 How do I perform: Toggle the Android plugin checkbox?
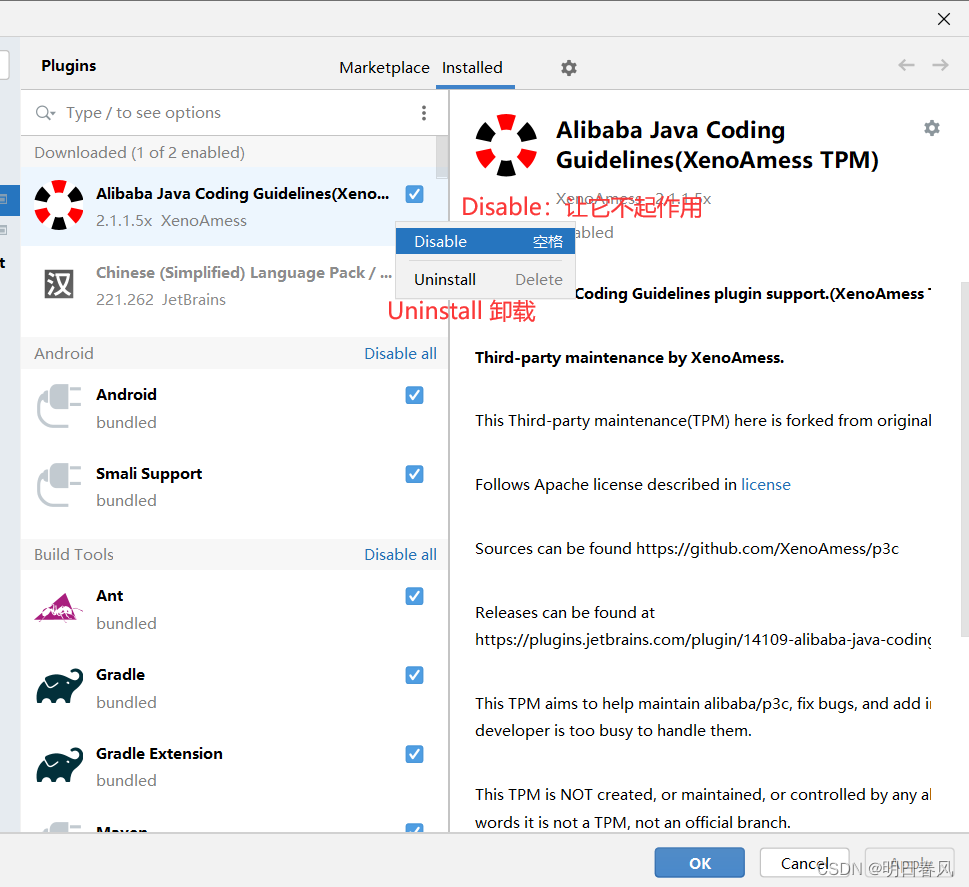click(x=414, y=395)
